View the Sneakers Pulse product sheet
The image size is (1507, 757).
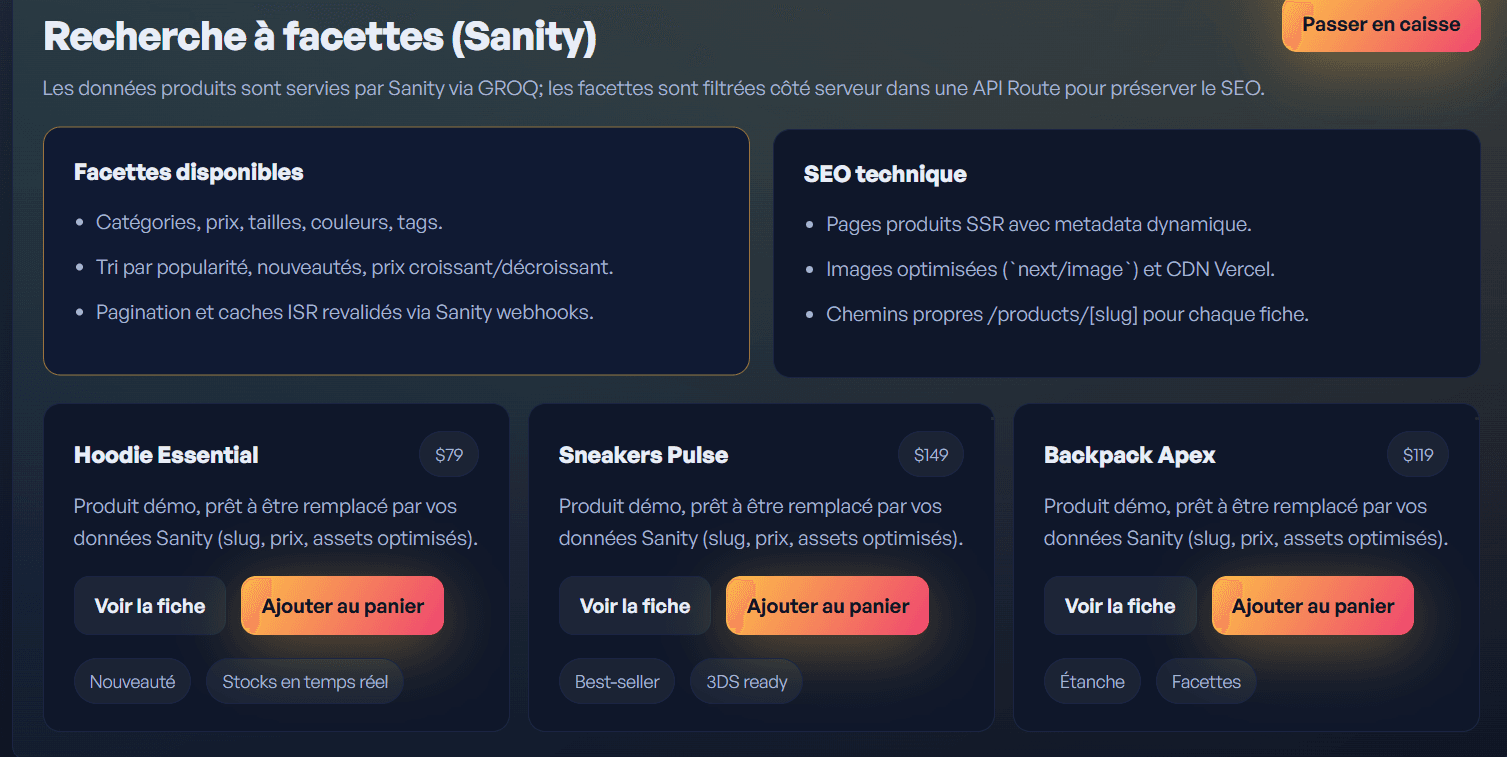click(635, 606)
